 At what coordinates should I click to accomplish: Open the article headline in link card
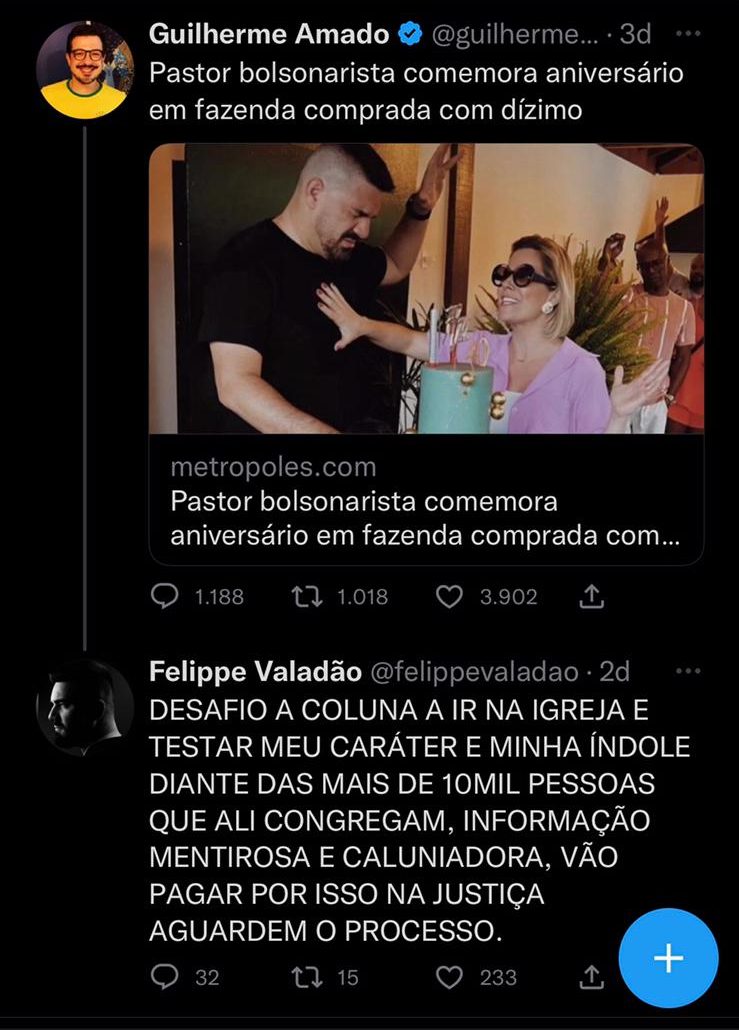(x=424, y=519)
